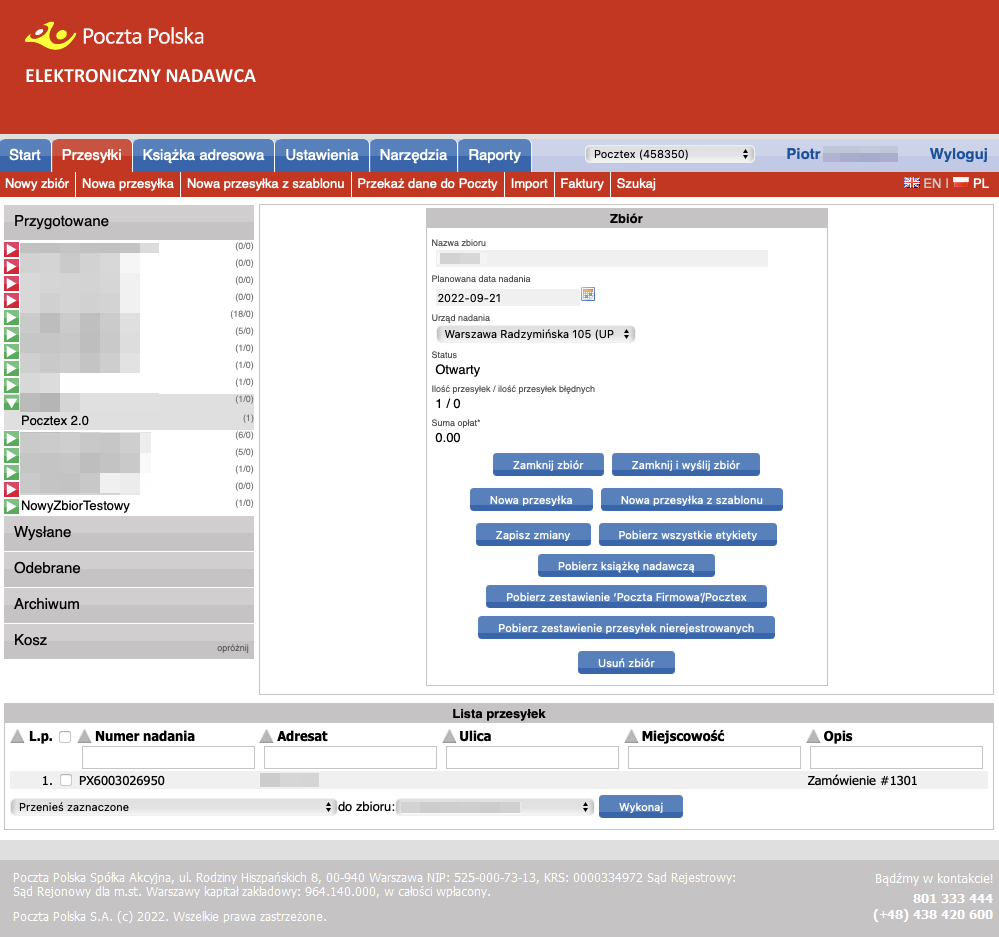Log out with the Wyloguj link
999x937 pixels.
(958, 154)
